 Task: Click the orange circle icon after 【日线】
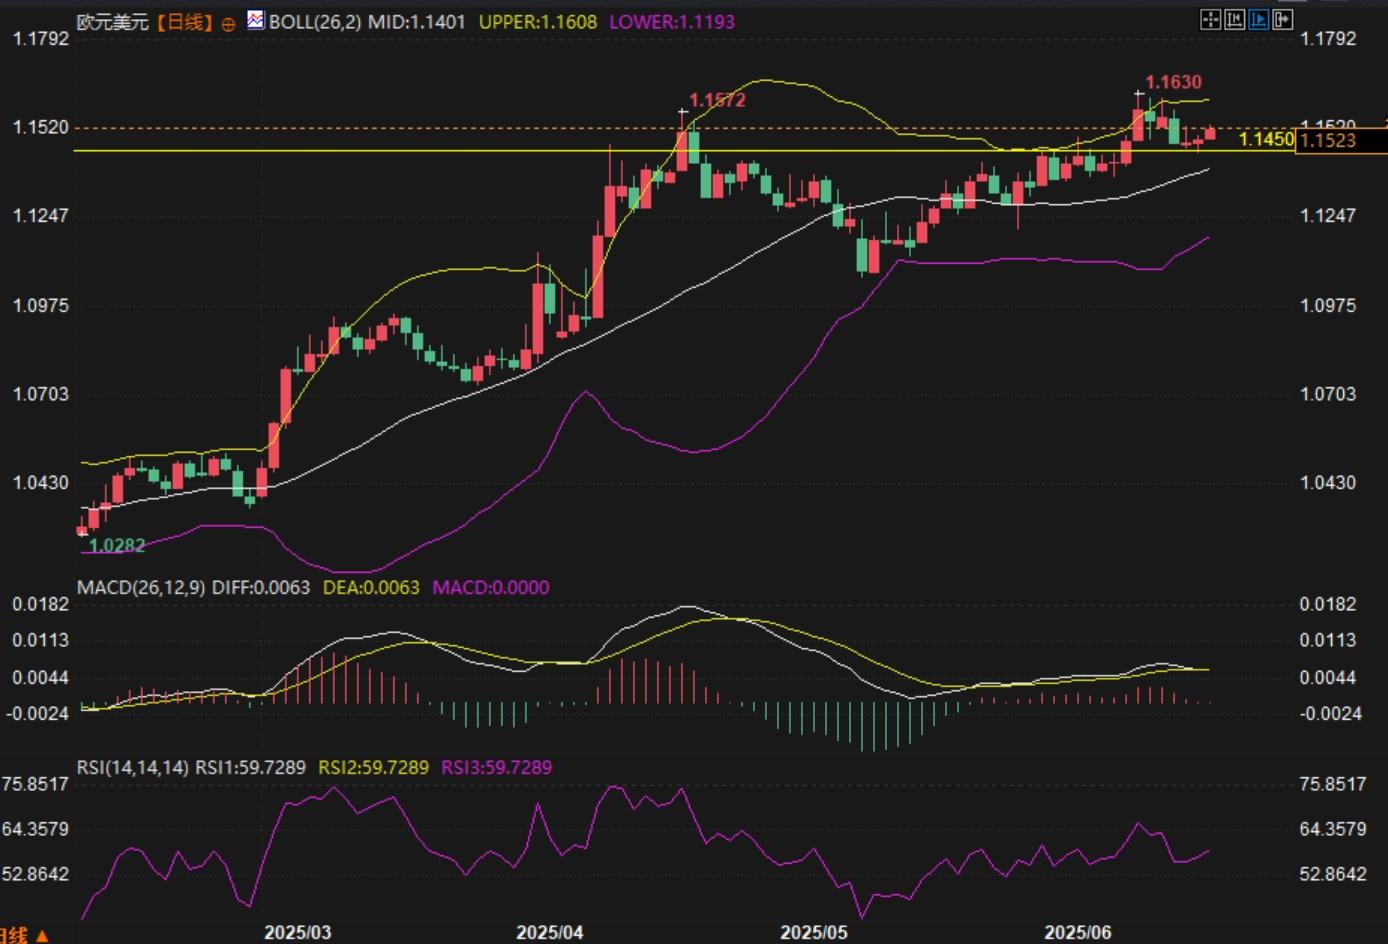coord(228,23)
